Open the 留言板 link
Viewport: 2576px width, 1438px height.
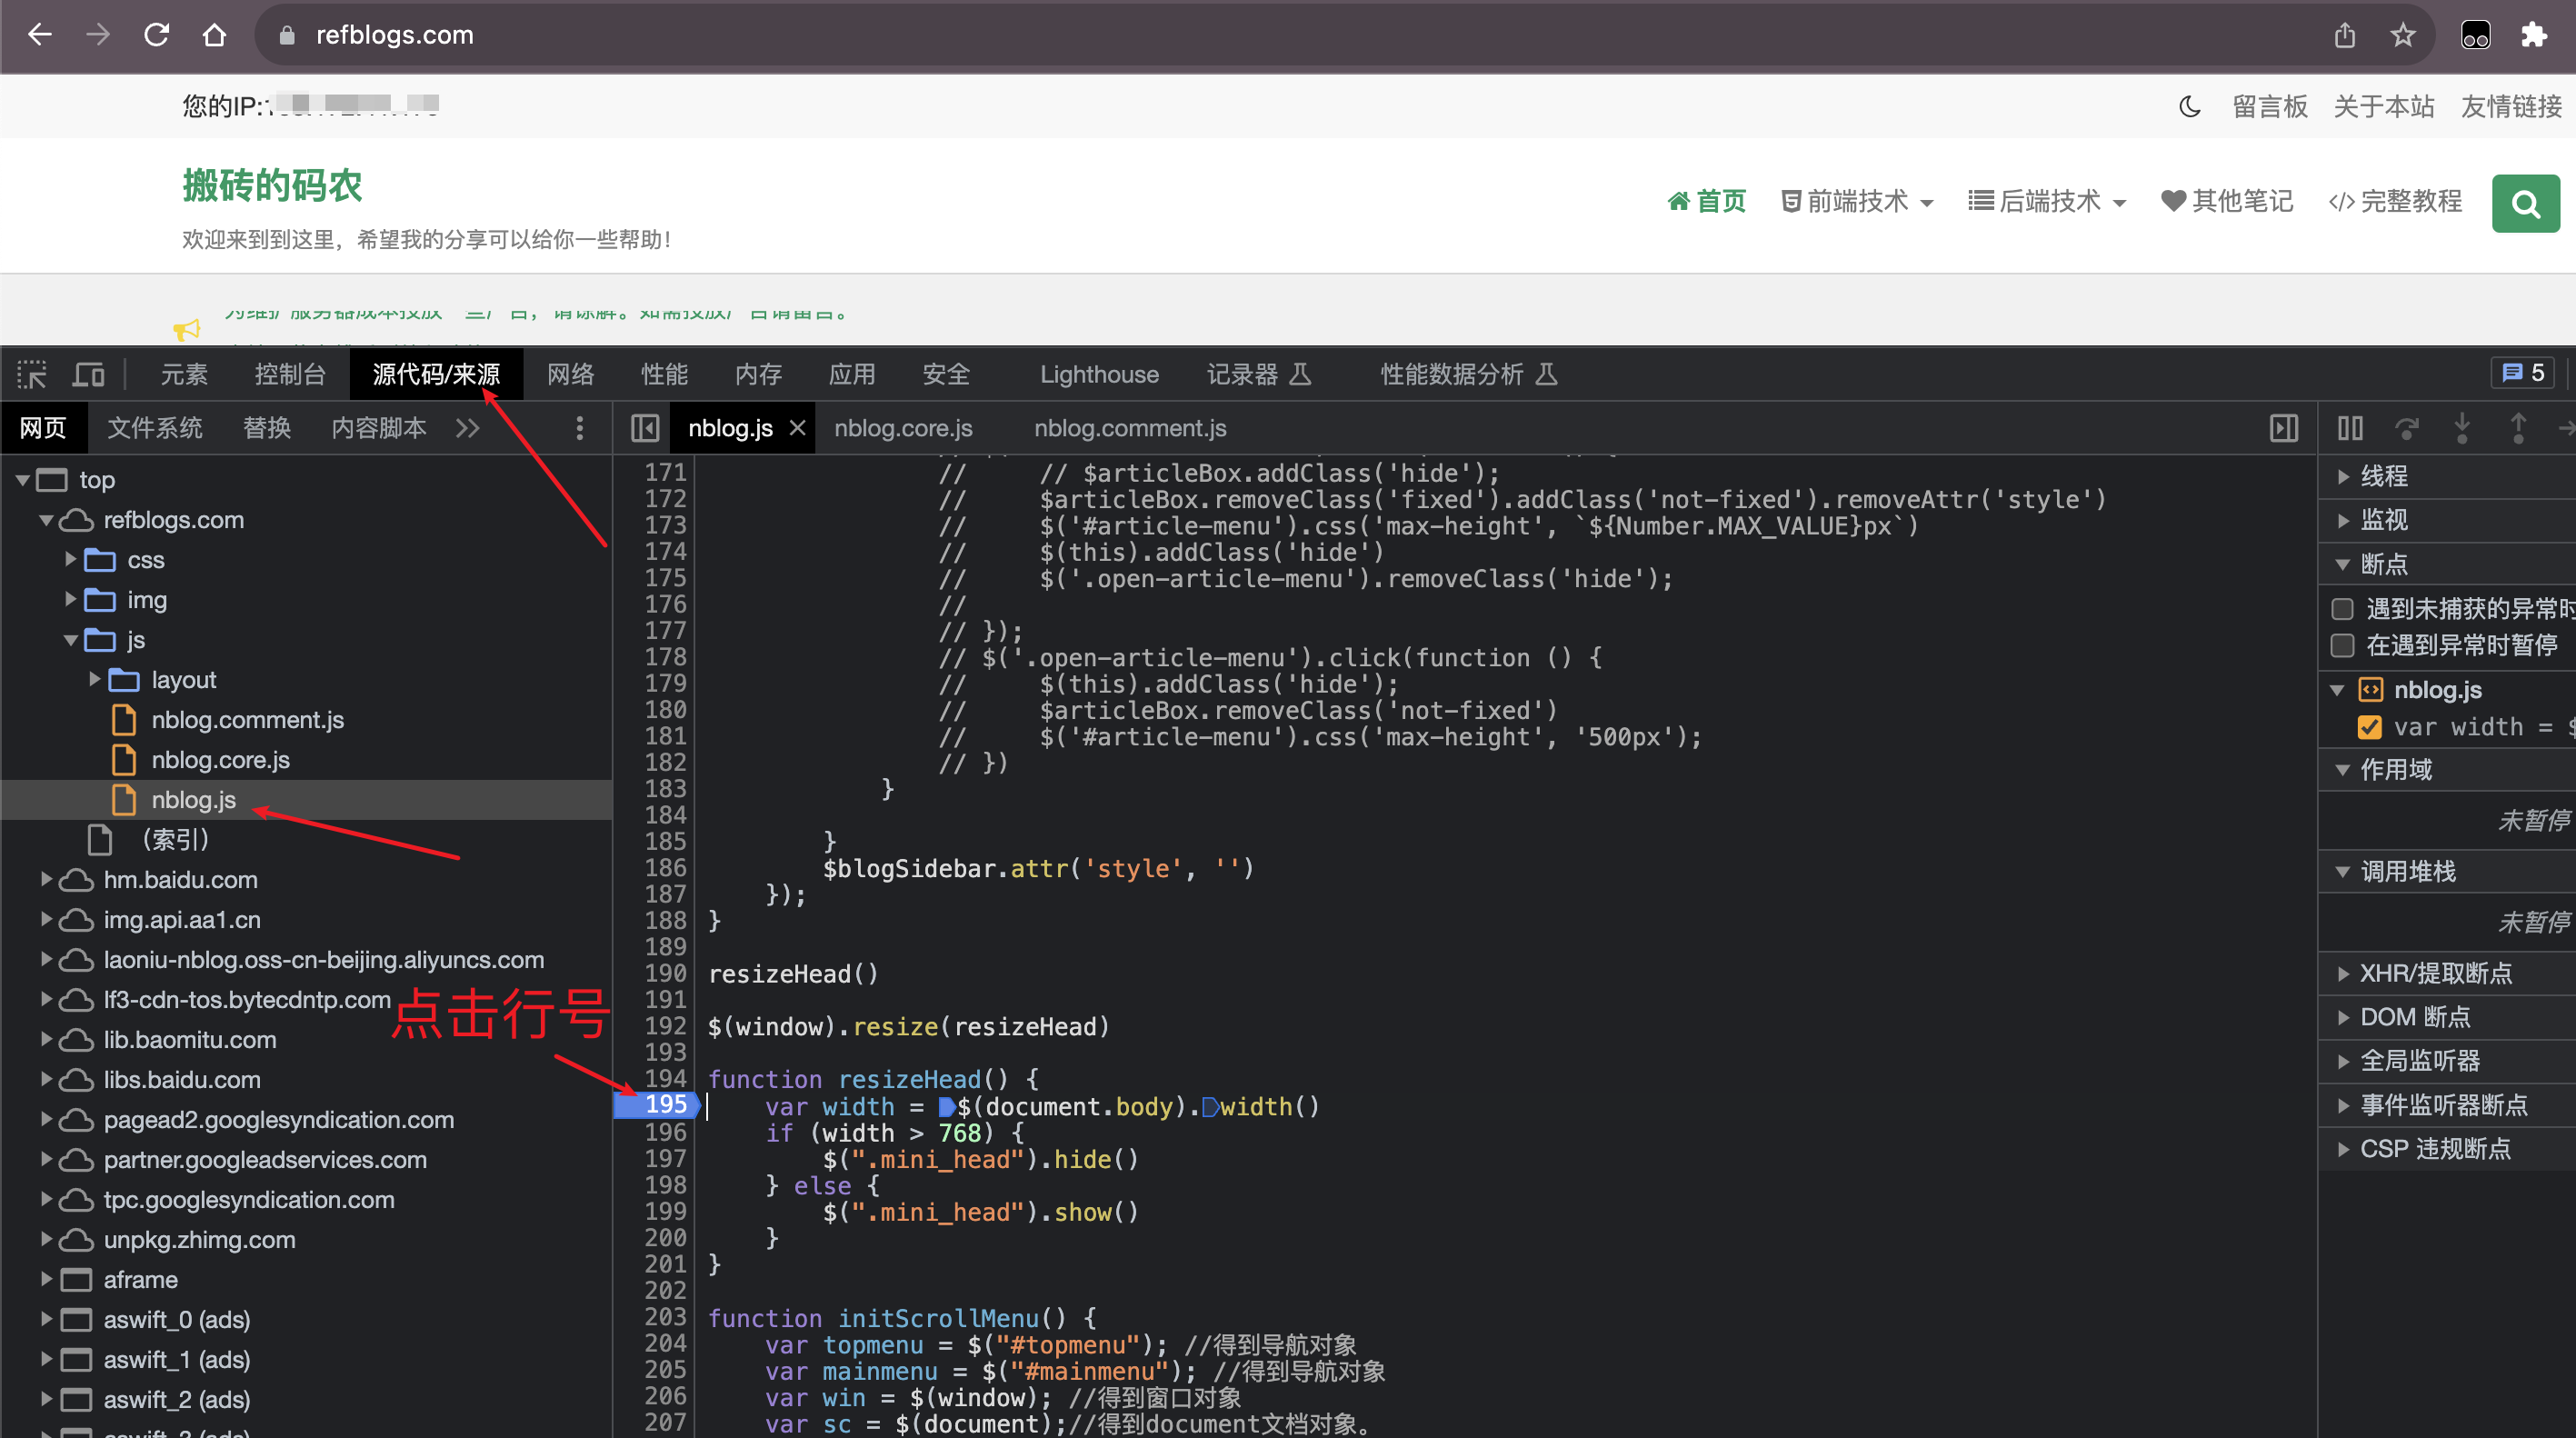click(x=2269, y=107)
